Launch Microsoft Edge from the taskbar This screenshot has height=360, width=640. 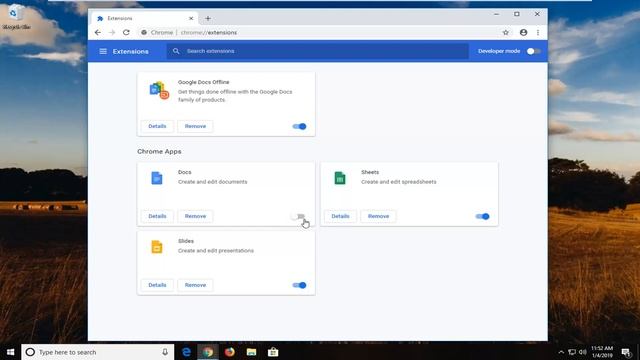[187, 352]
